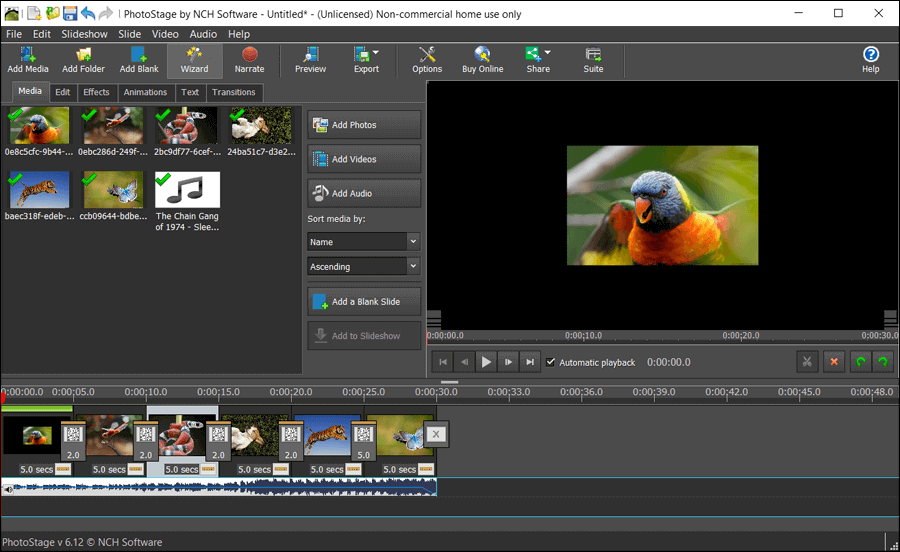Switch to the Transitions tab
This screenshot has width=900, height=552.
point(234,92)
